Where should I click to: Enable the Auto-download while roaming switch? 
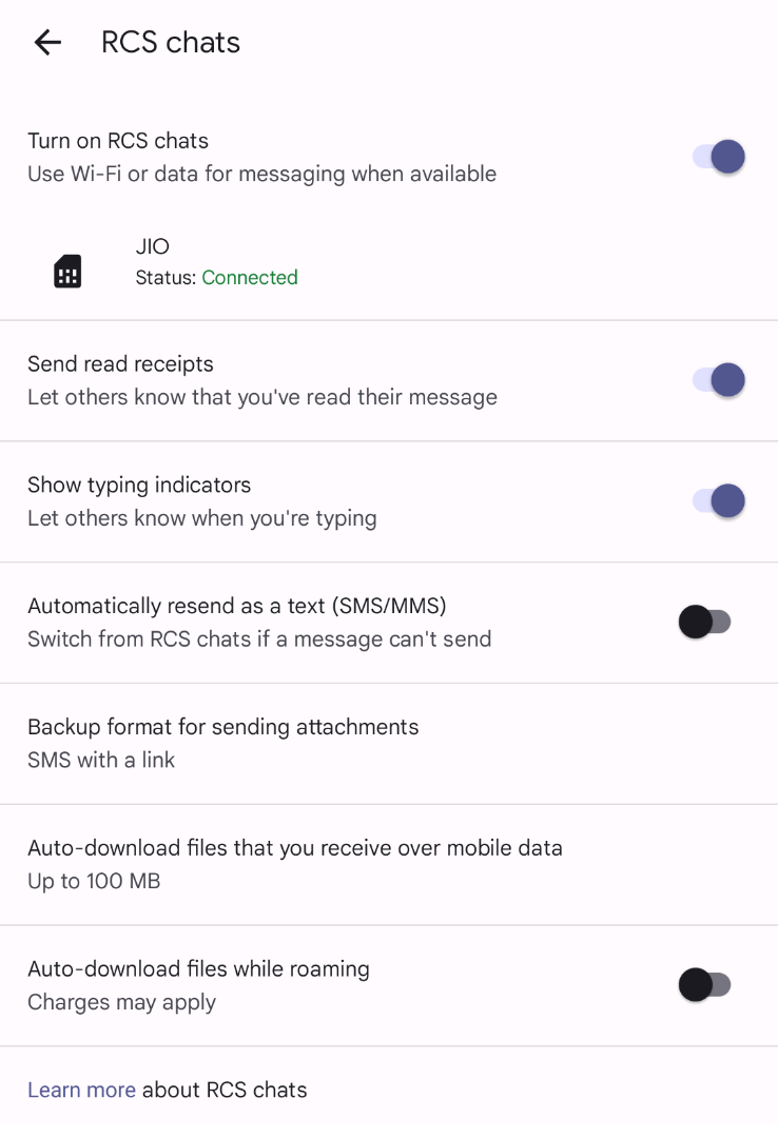pyautogui.click(x=705, y=985)
